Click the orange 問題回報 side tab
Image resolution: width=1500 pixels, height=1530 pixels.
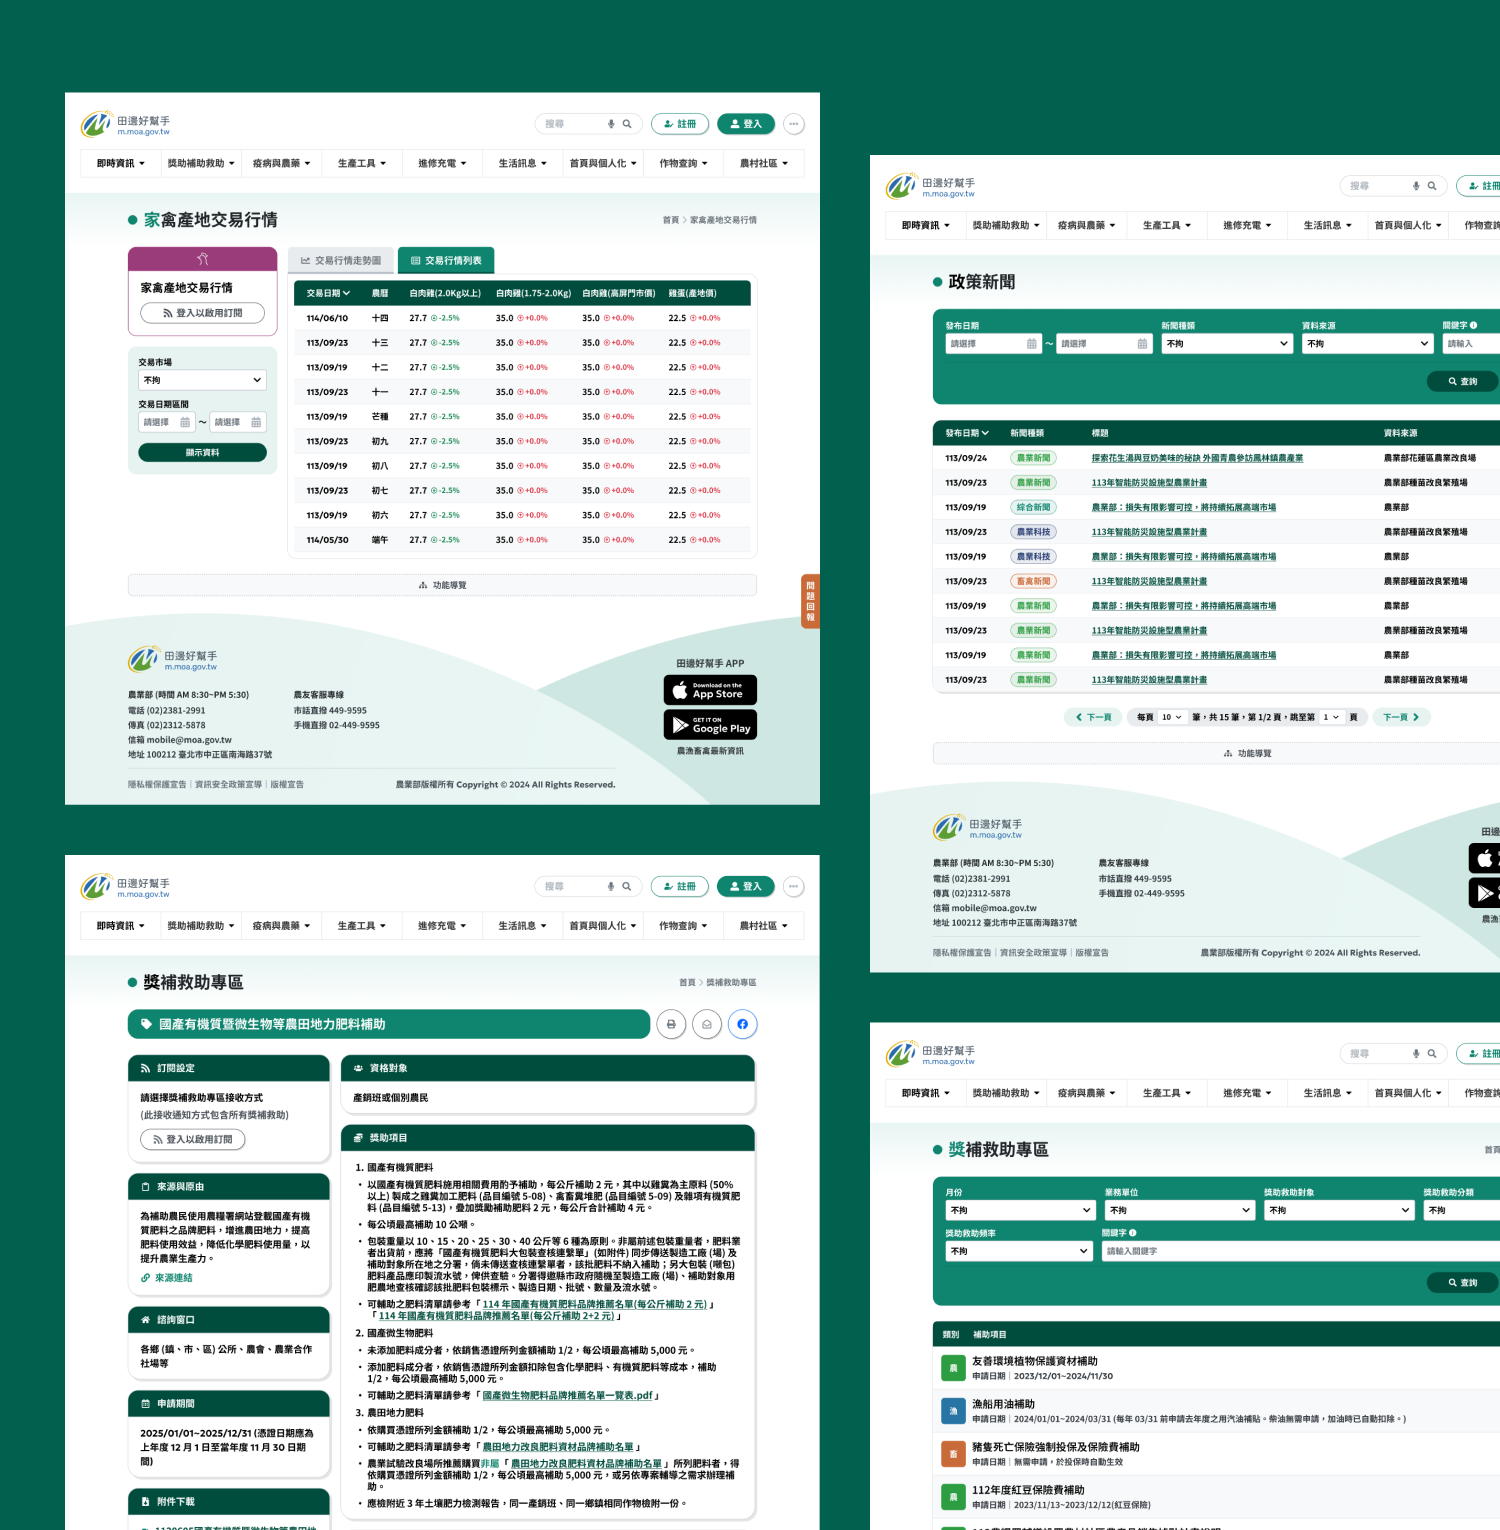[x=810, y=601]
